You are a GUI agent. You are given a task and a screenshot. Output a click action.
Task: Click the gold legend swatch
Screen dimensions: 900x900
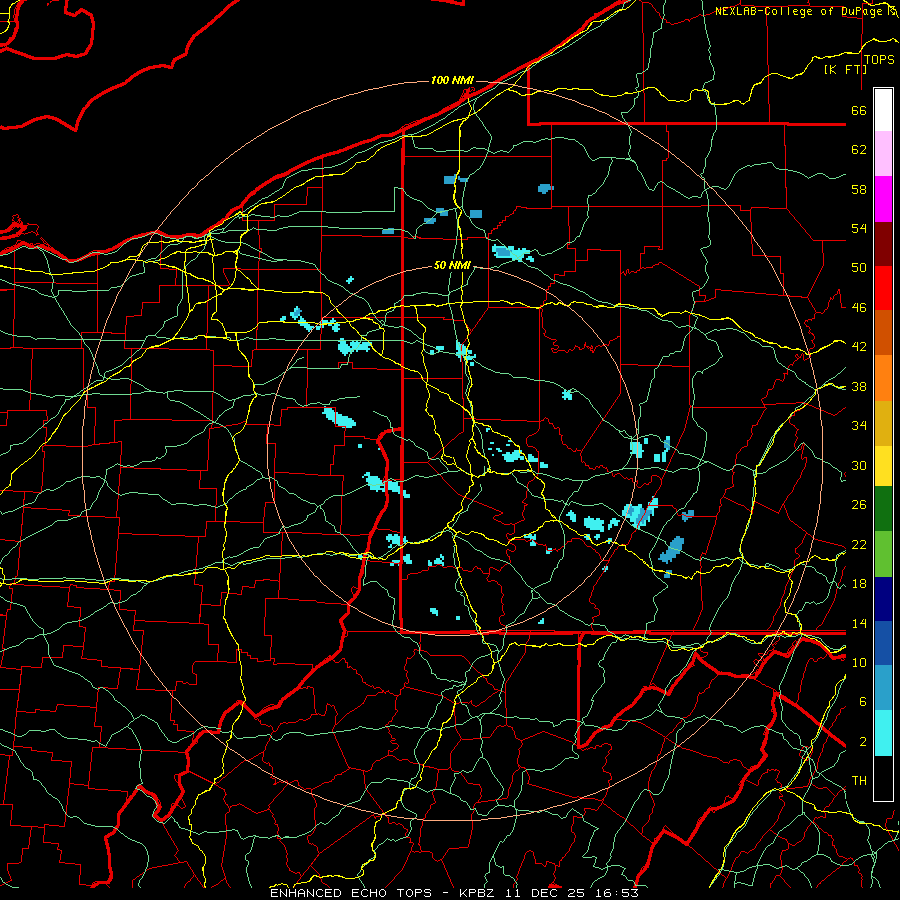883,423
